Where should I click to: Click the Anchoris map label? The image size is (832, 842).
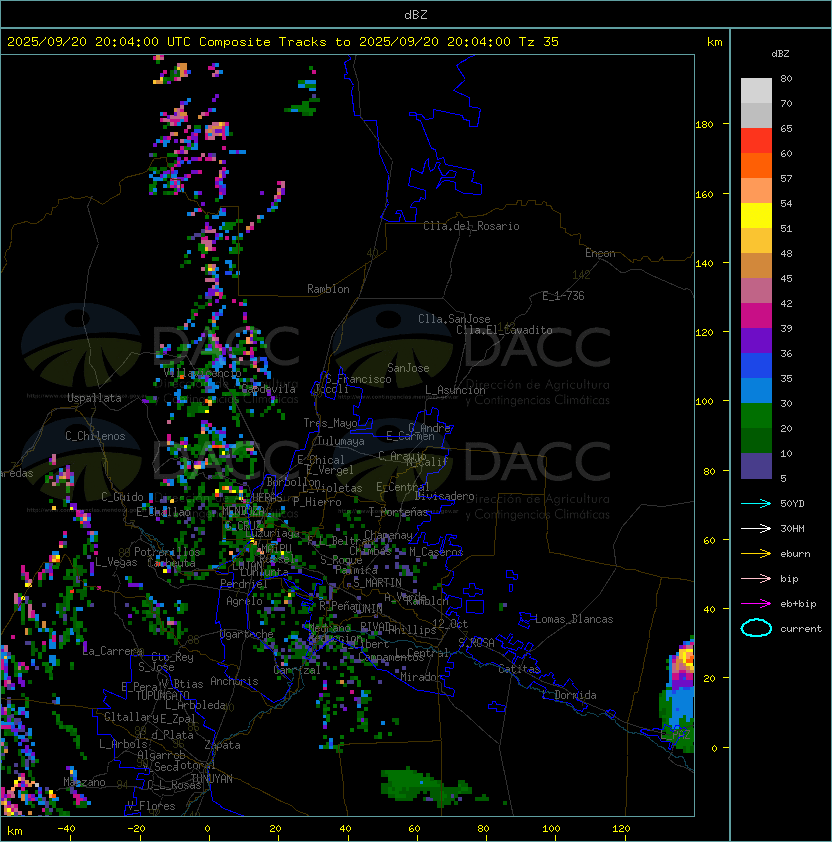coord(234,681)
